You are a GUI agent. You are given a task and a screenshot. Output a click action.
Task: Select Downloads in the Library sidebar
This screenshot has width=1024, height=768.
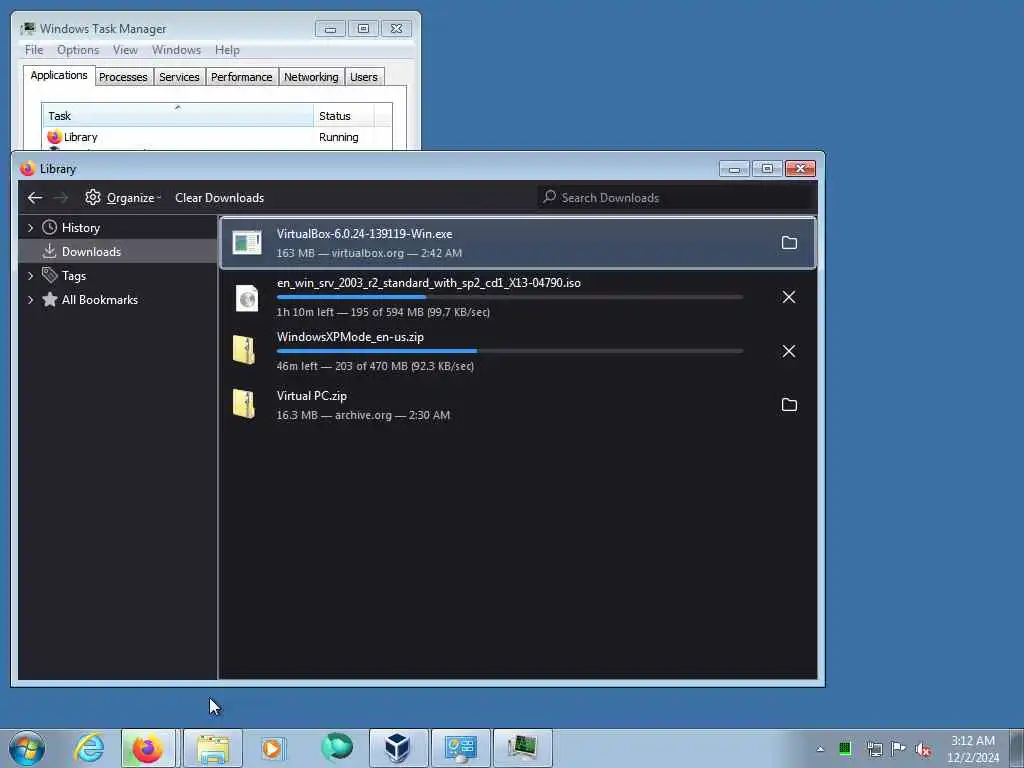91,251
